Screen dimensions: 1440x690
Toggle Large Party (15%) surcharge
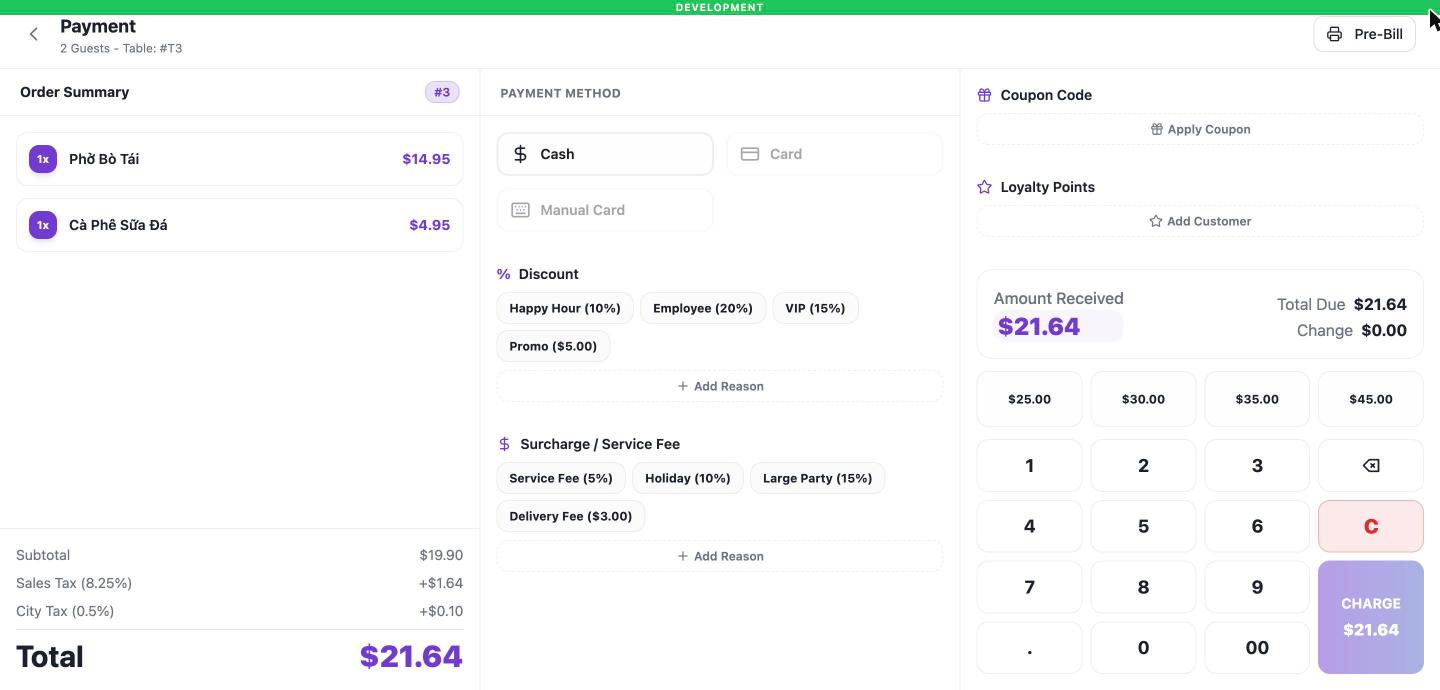(x=817, y=478)
